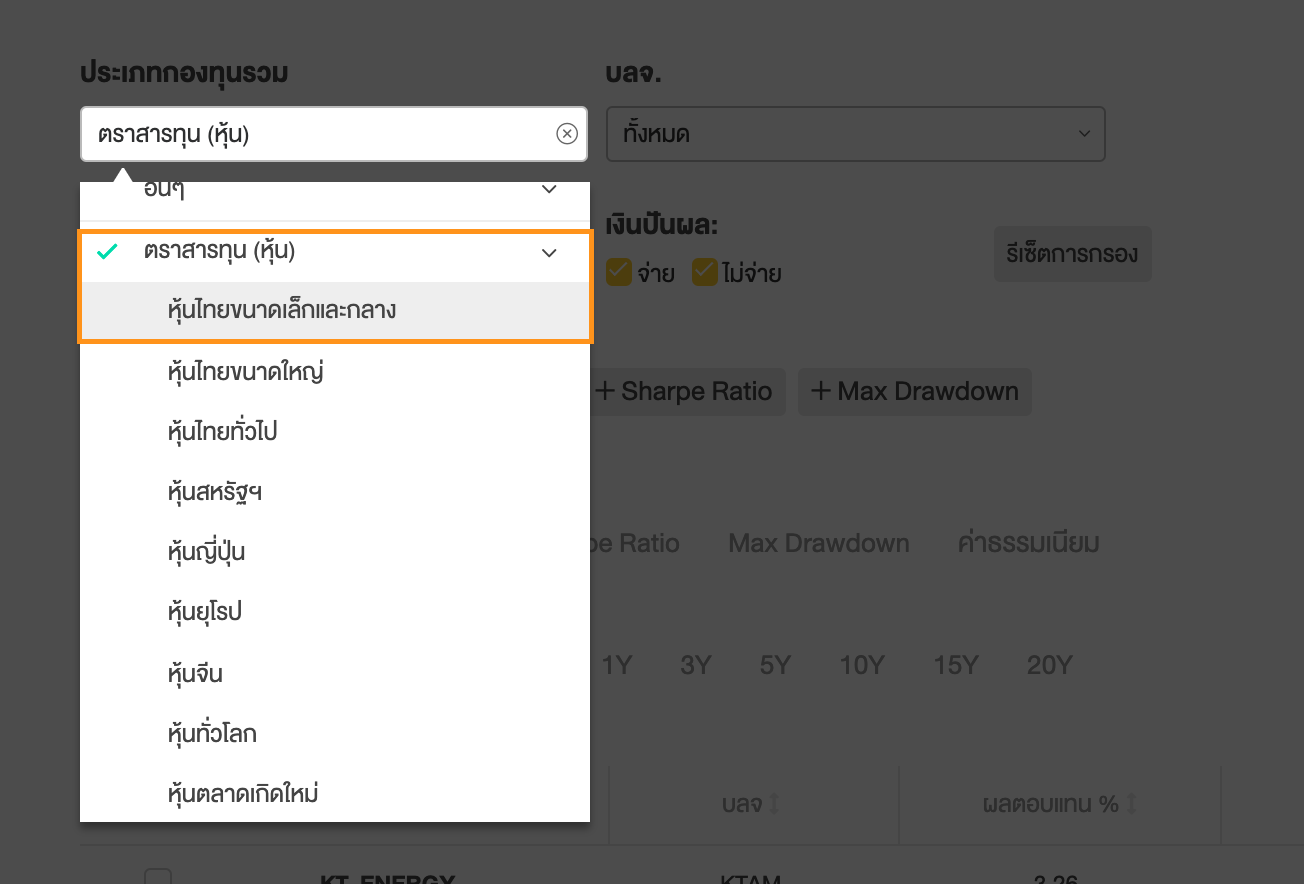Click sort arrows next to บลจ column
Screen dimensions: 1304x884
point(774,804)
